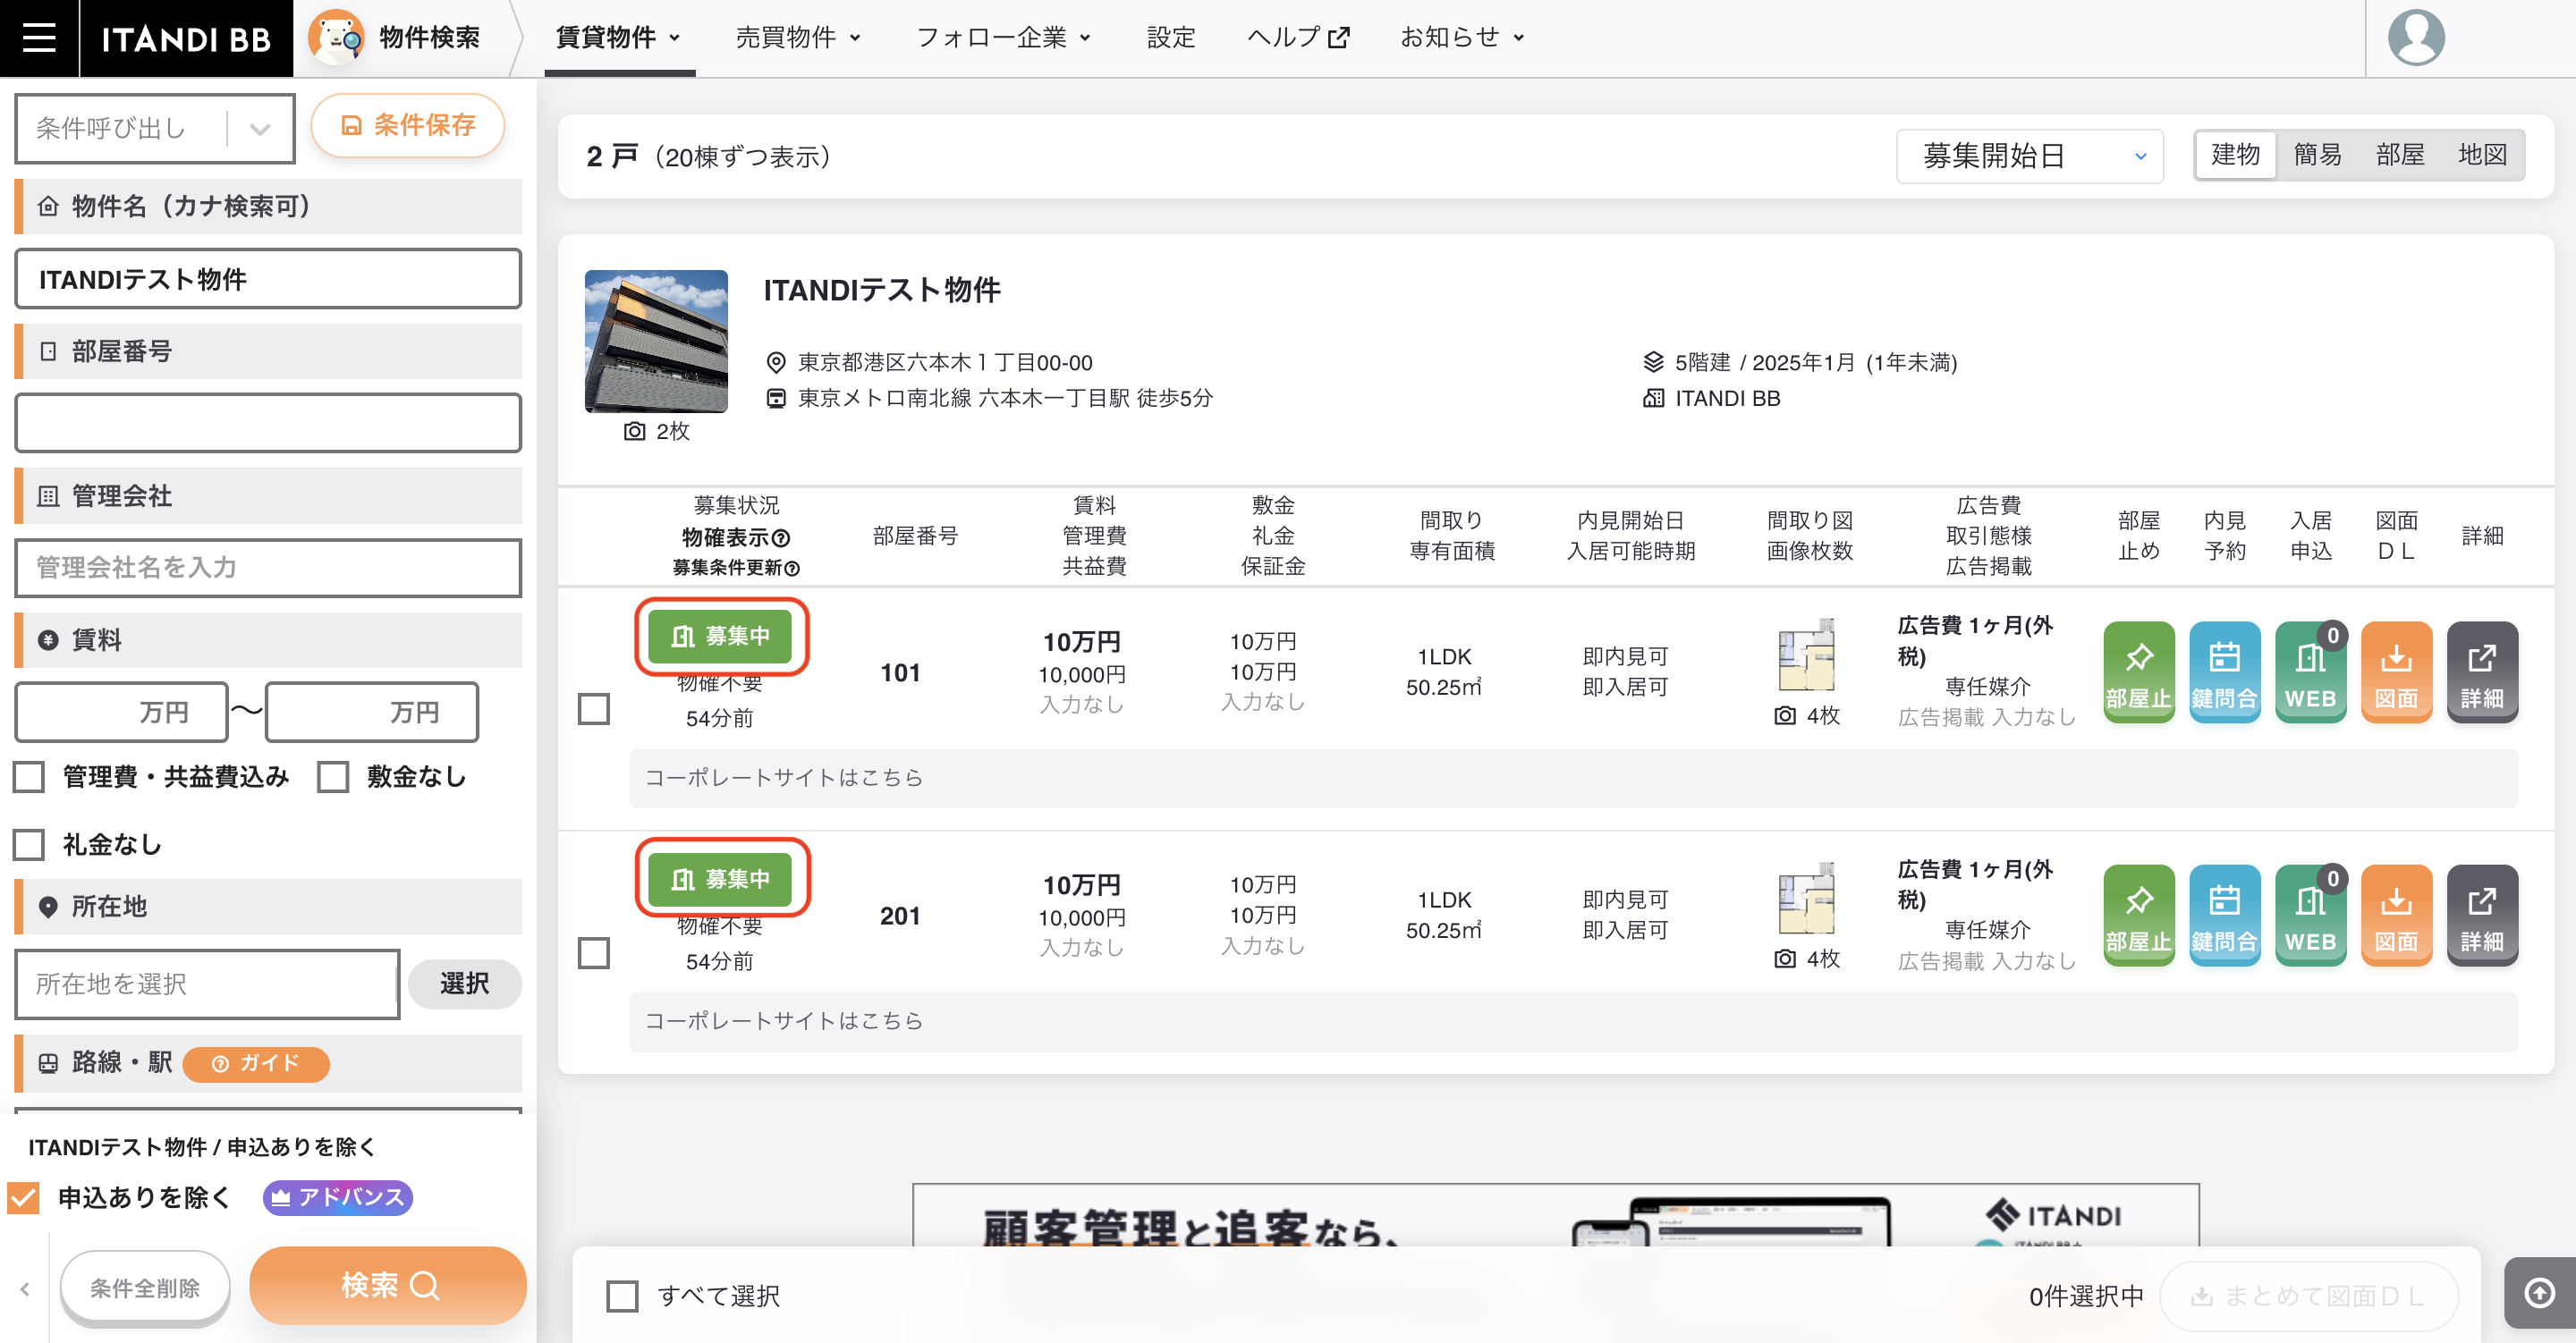
Task: Click the scroll-to-top arrow button
Action: (x=2539, y=1293)
